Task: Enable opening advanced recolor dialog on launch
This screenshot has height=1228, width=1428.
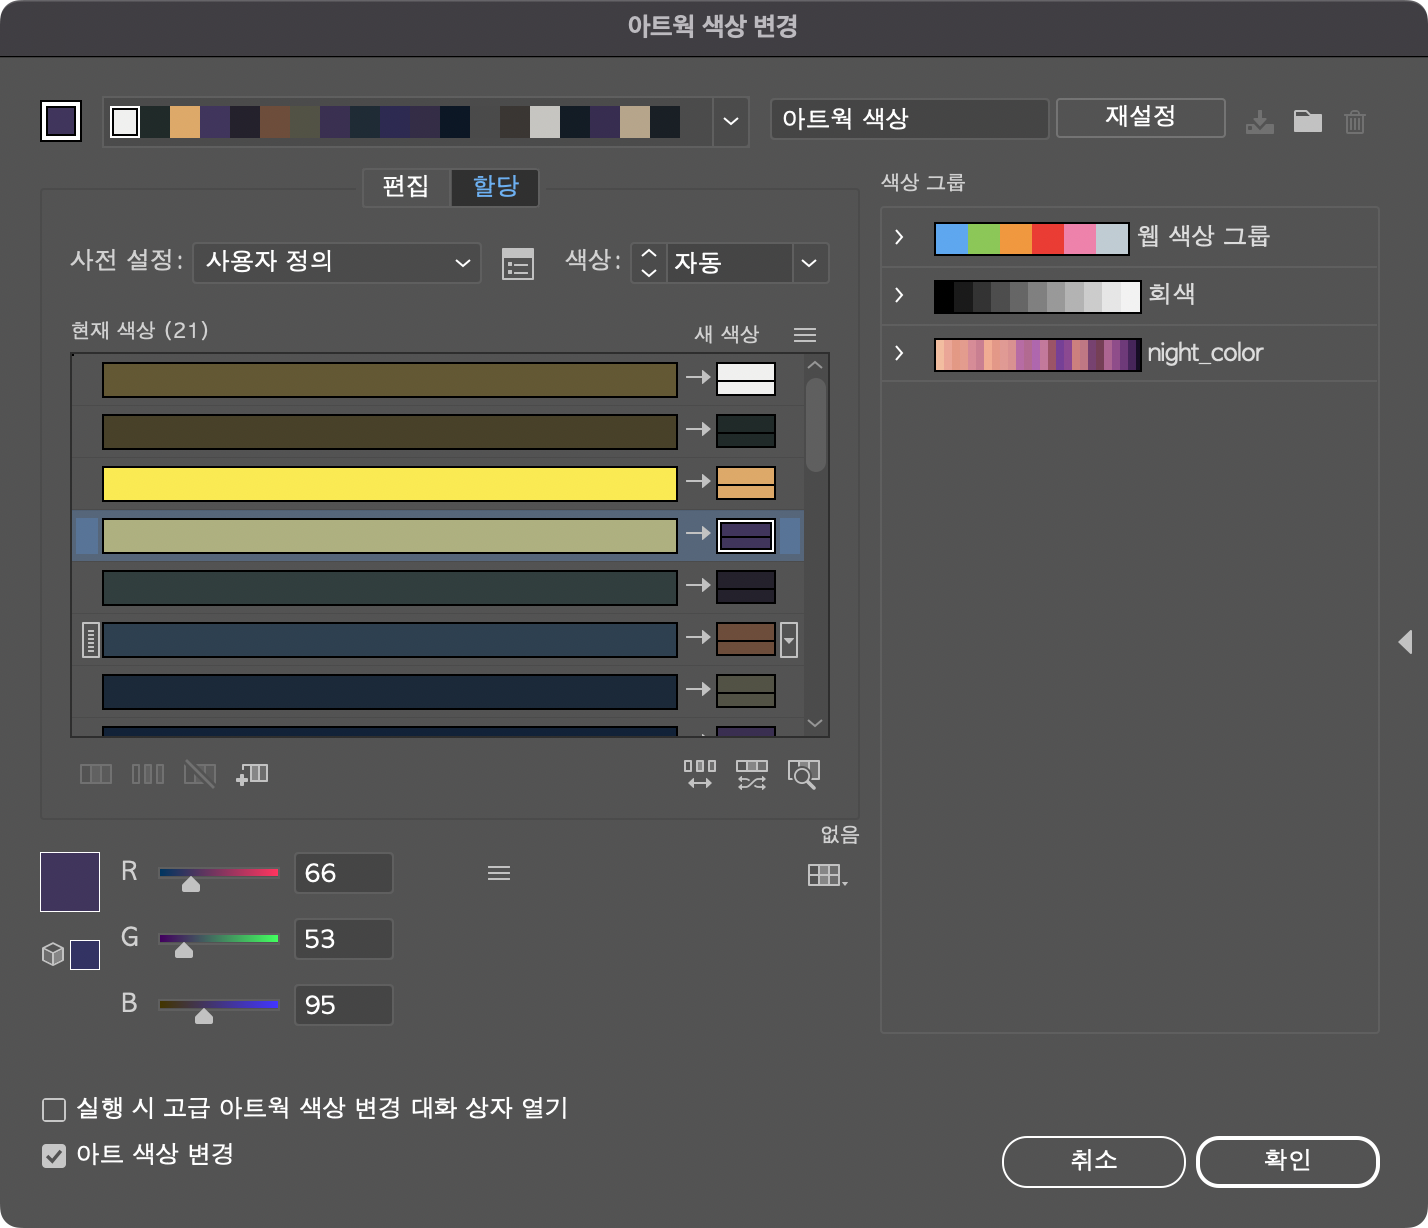Action: pyautogui.click(x=55, y=1108)
